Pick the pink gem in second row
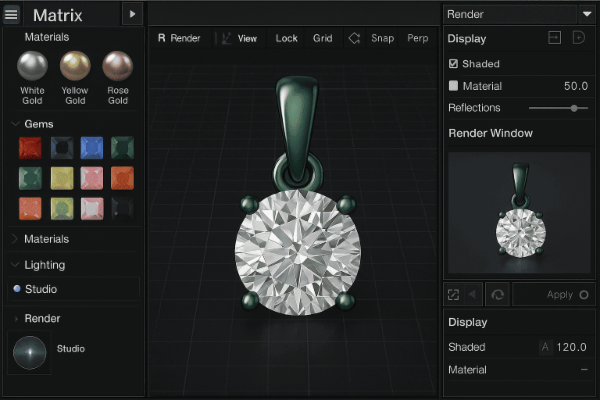 coord(92,178)
